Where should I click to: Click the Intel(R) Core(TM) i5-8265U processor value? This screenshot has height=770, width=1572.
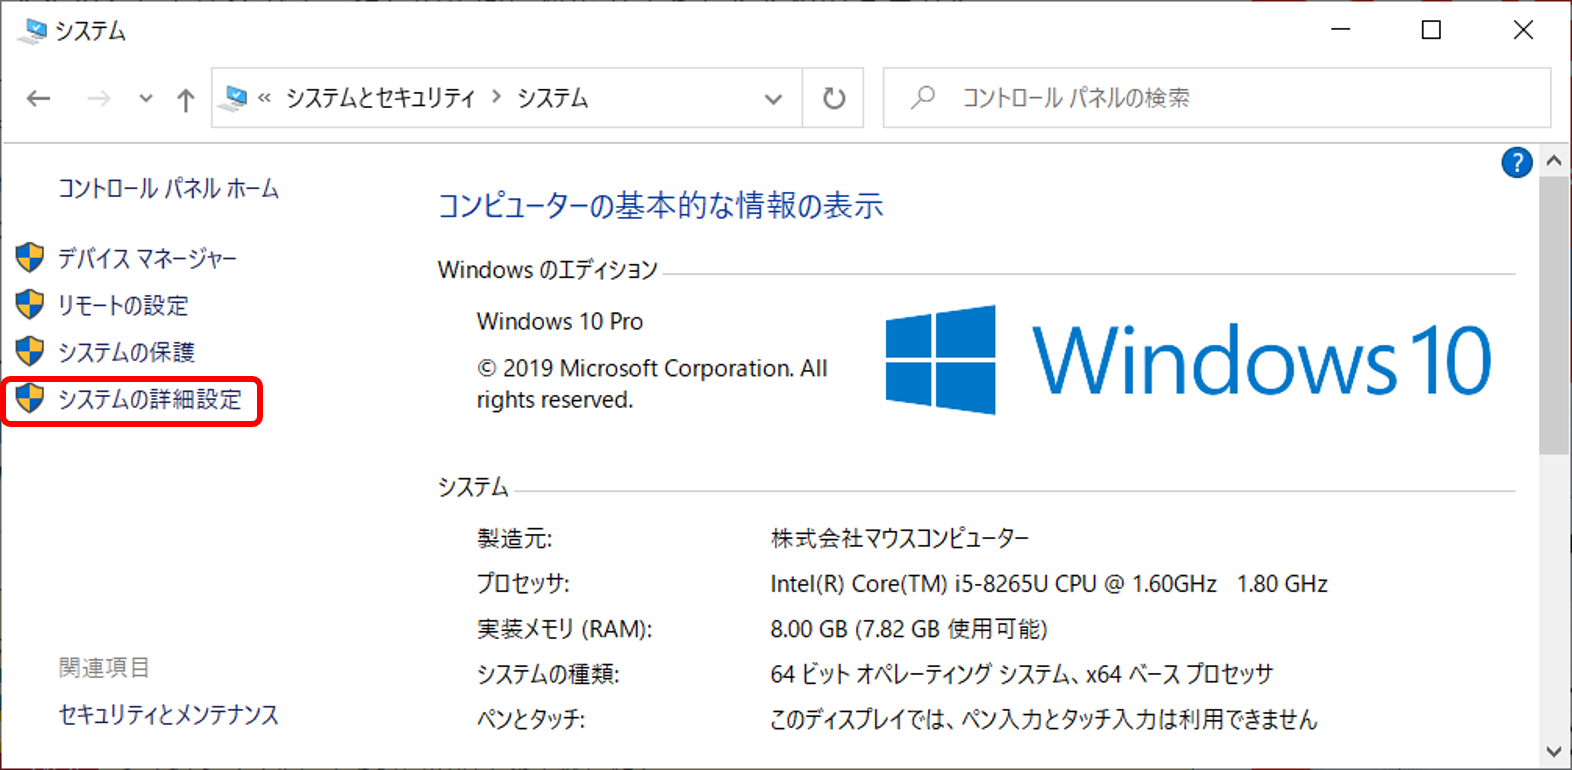1048,583
